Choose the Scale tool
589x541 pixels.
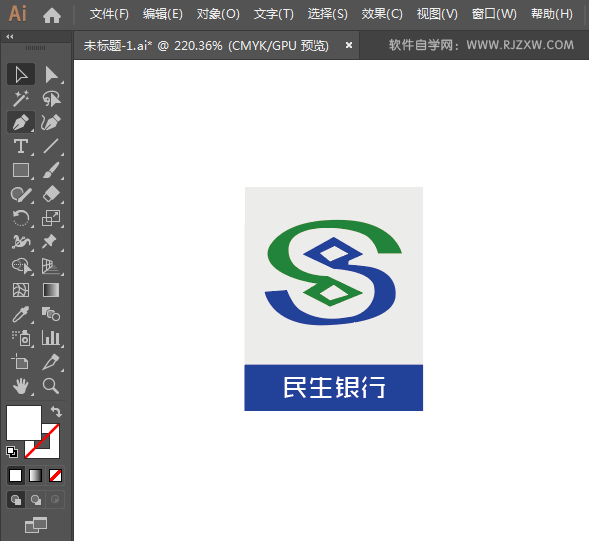click(x=51, y=218)
